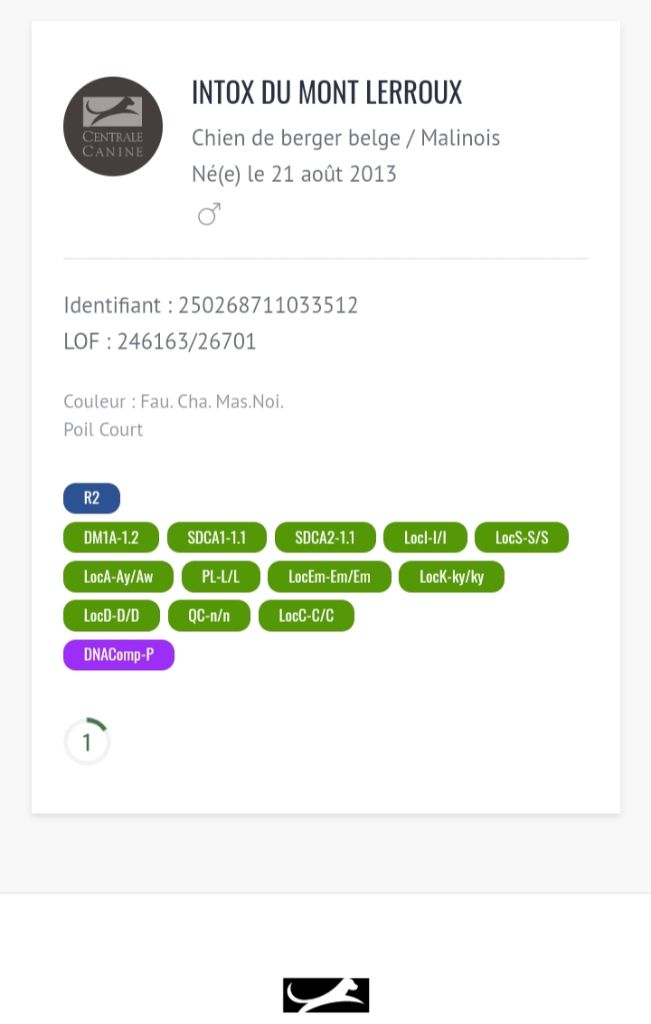This screenshot has width=651, height=1024.
Task: Click the SDCA1-1.1 badge
Action: [216, 537]
